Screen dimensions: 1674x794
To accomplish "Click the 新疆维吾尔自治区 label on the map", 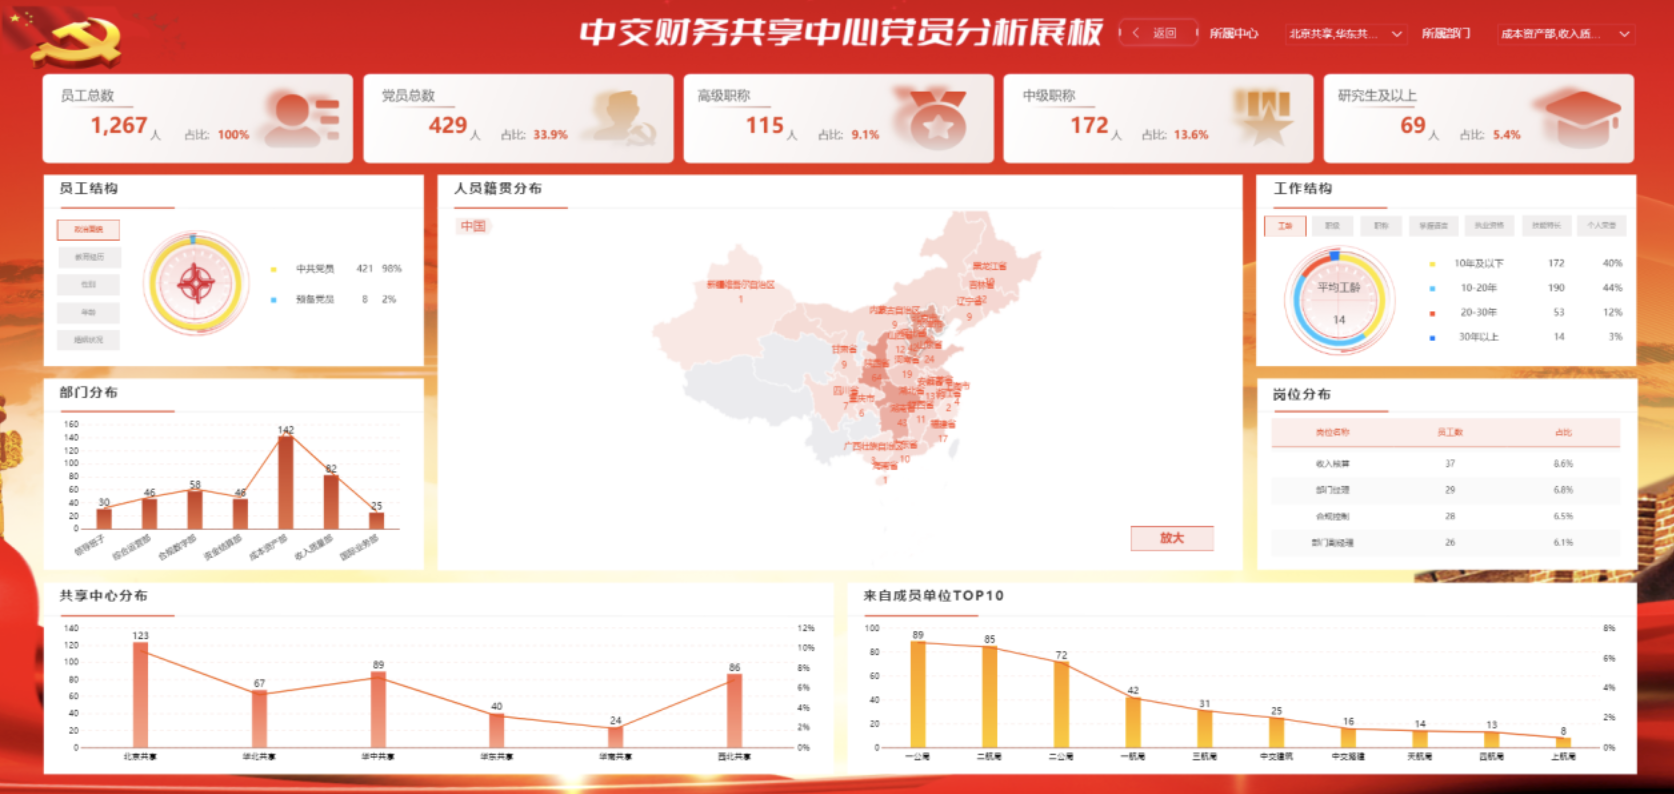I will pos(741,285).
